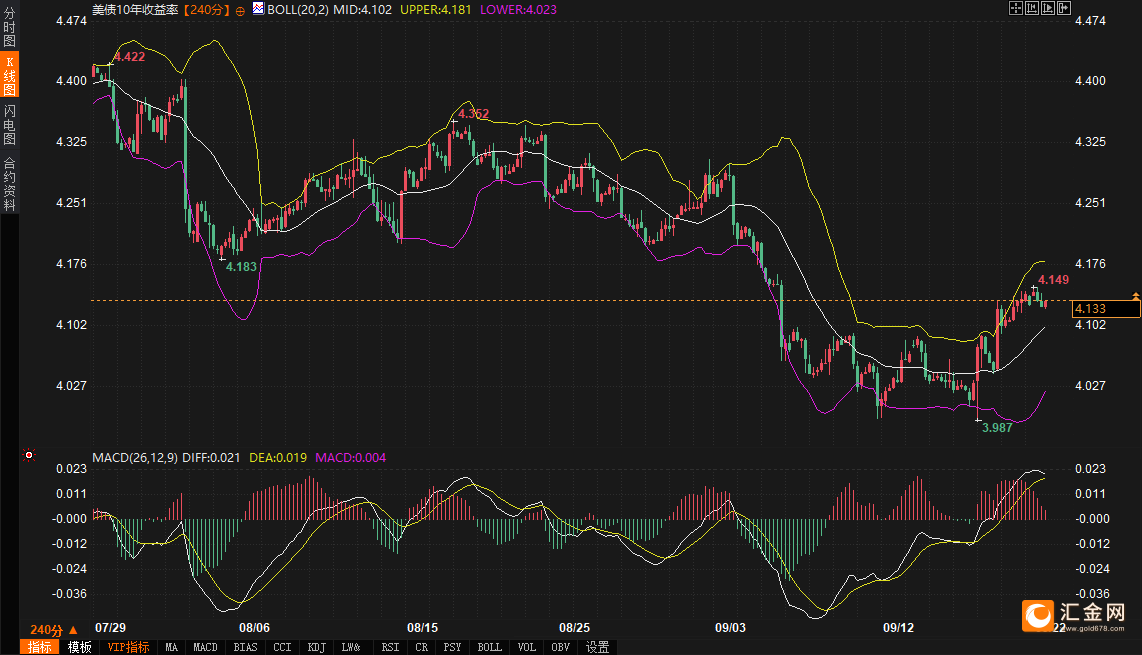
Task: Apply the KDJ indicator
Action: [x=317, y=647]
